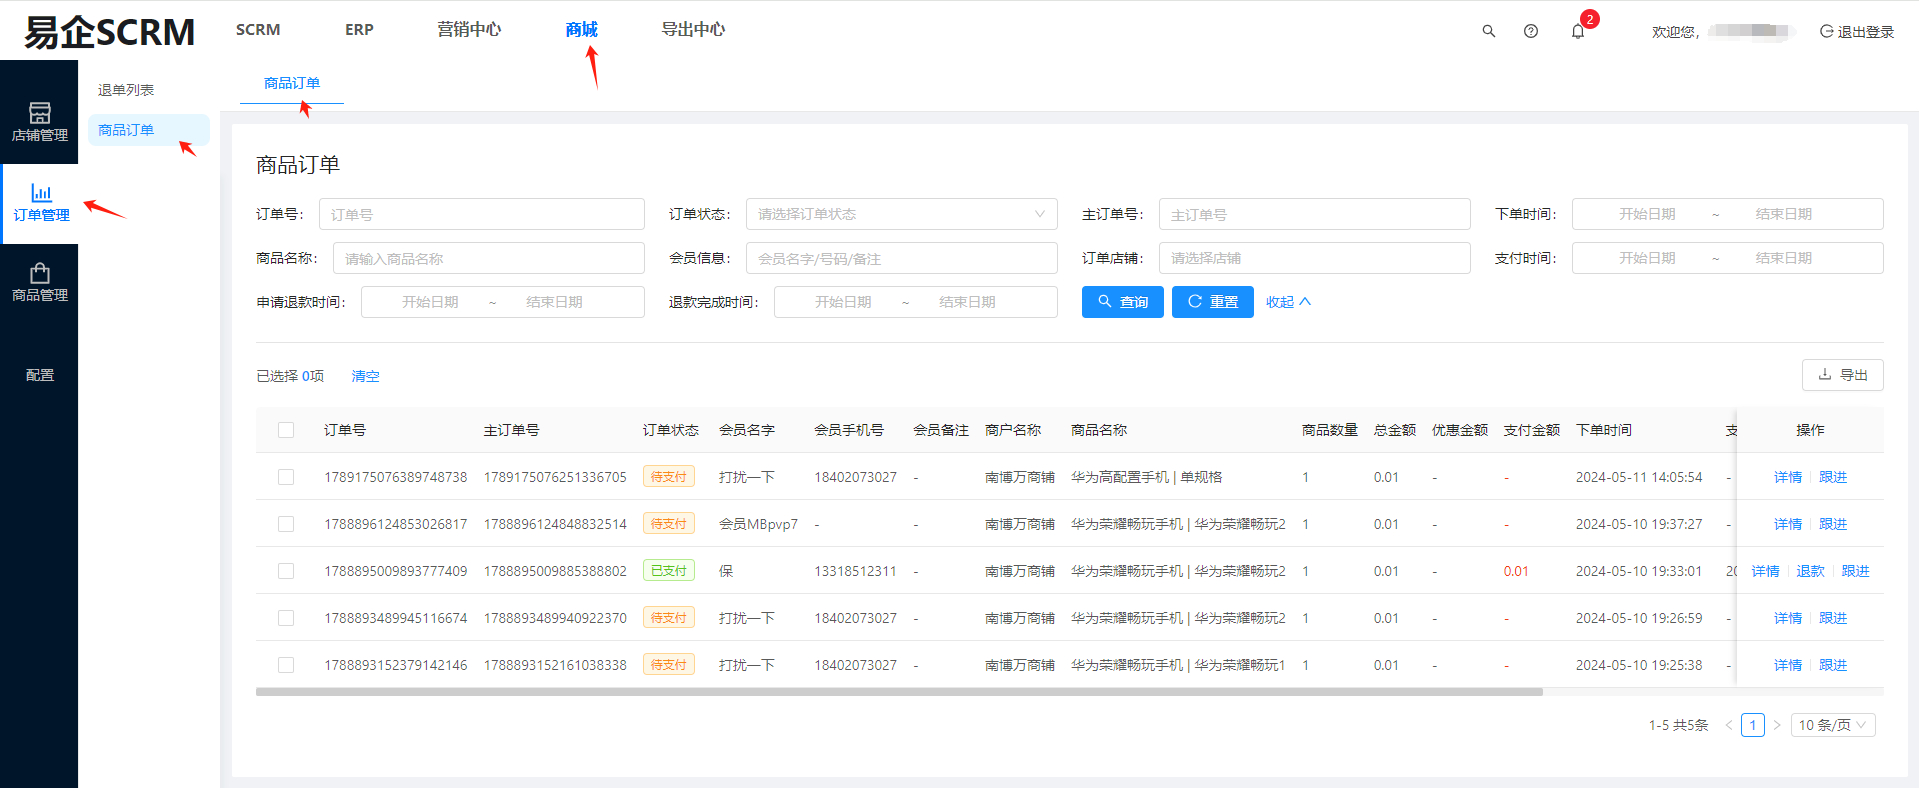Check the row for order 1788893489945116674
This screenshot has height=788, width=1919.
click(286, 618)
